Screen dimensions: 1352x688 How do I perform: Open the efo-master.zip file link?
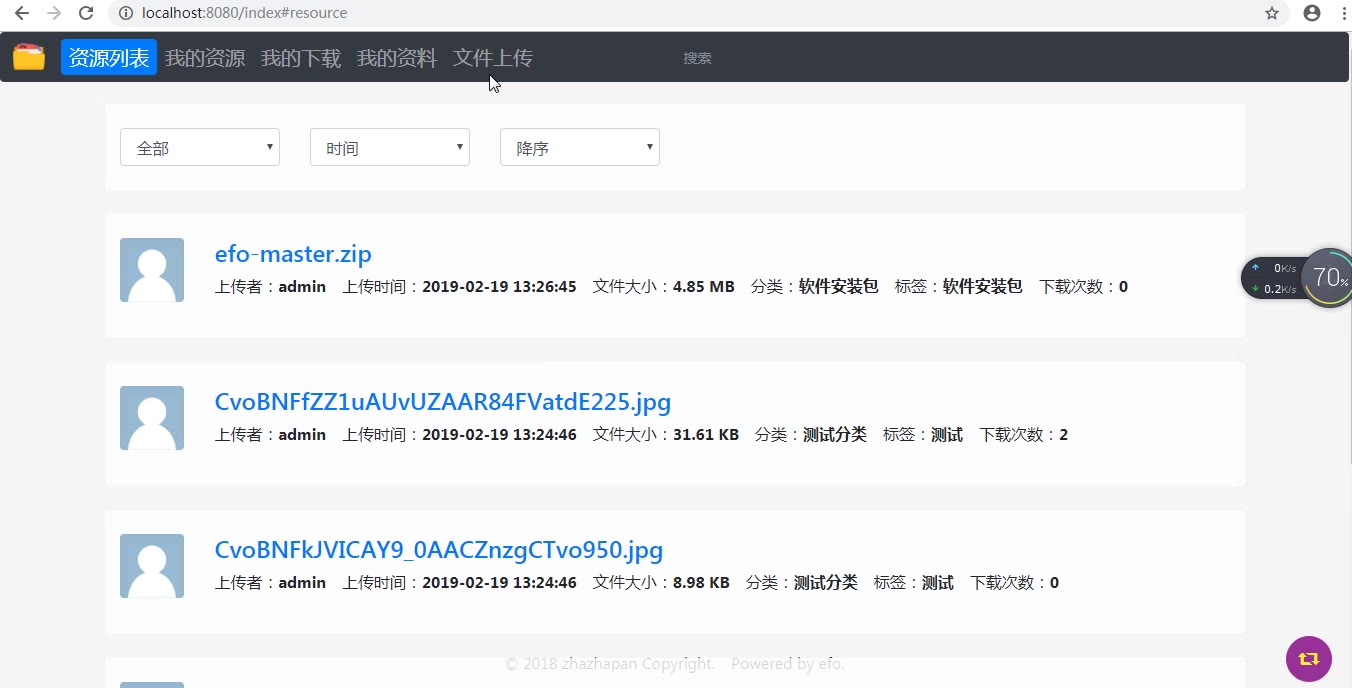[x=293, y=254]
